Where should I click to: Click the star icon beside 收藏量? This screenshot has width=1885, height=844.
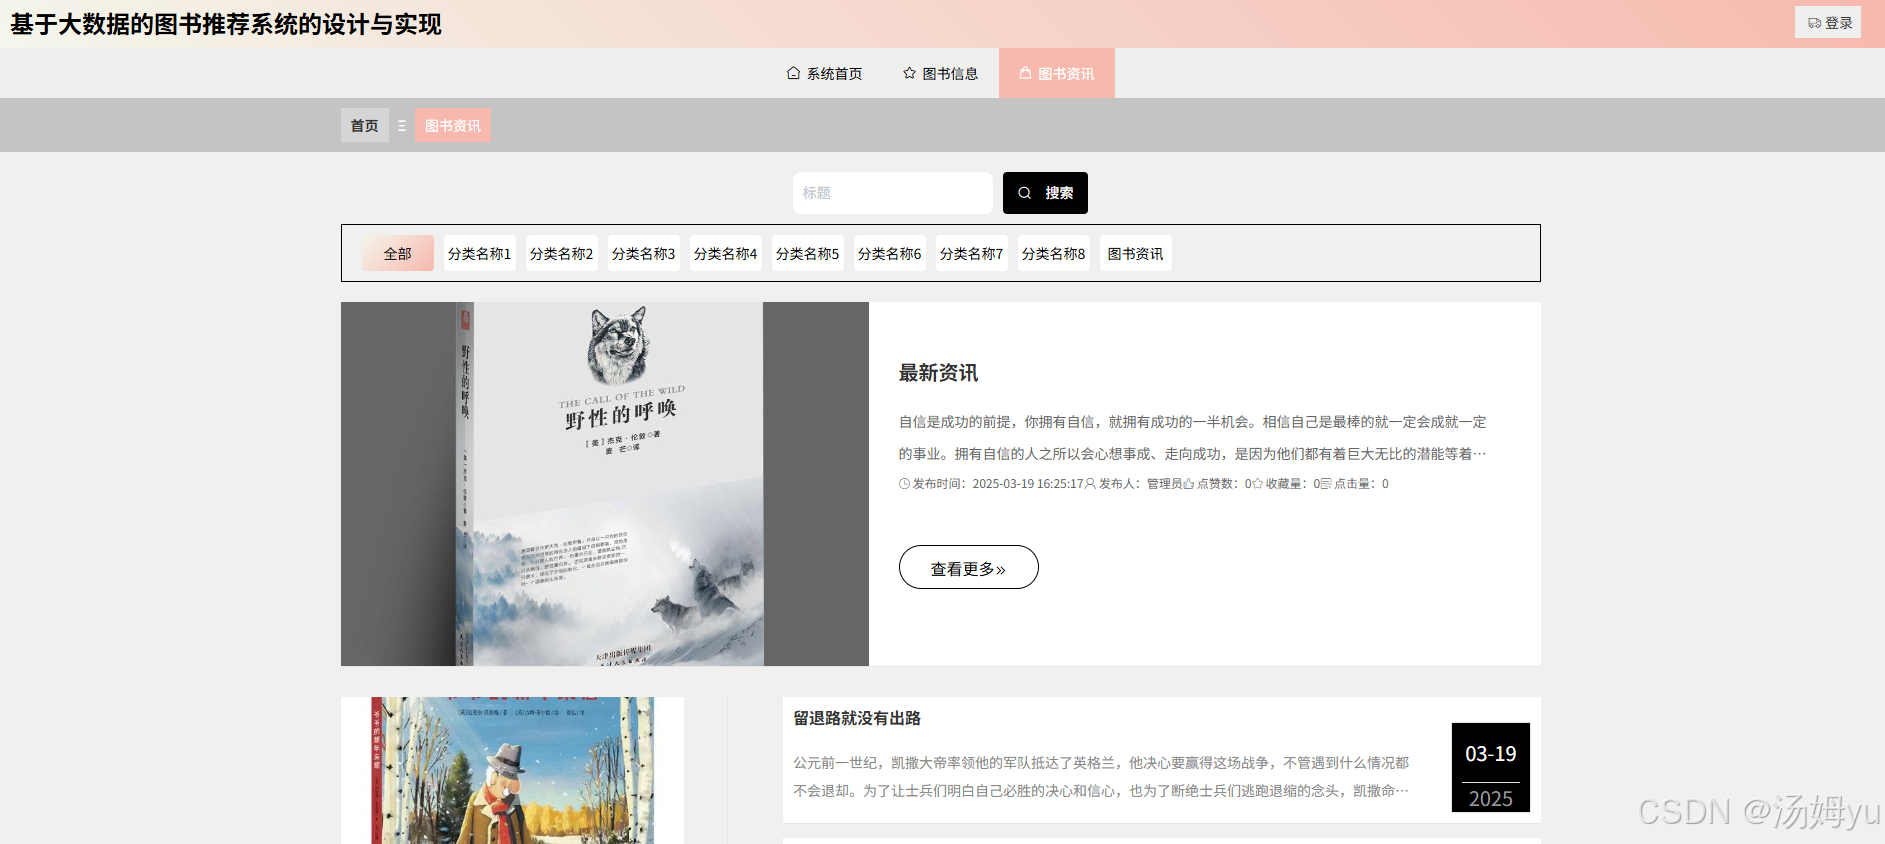(1258, 484)
